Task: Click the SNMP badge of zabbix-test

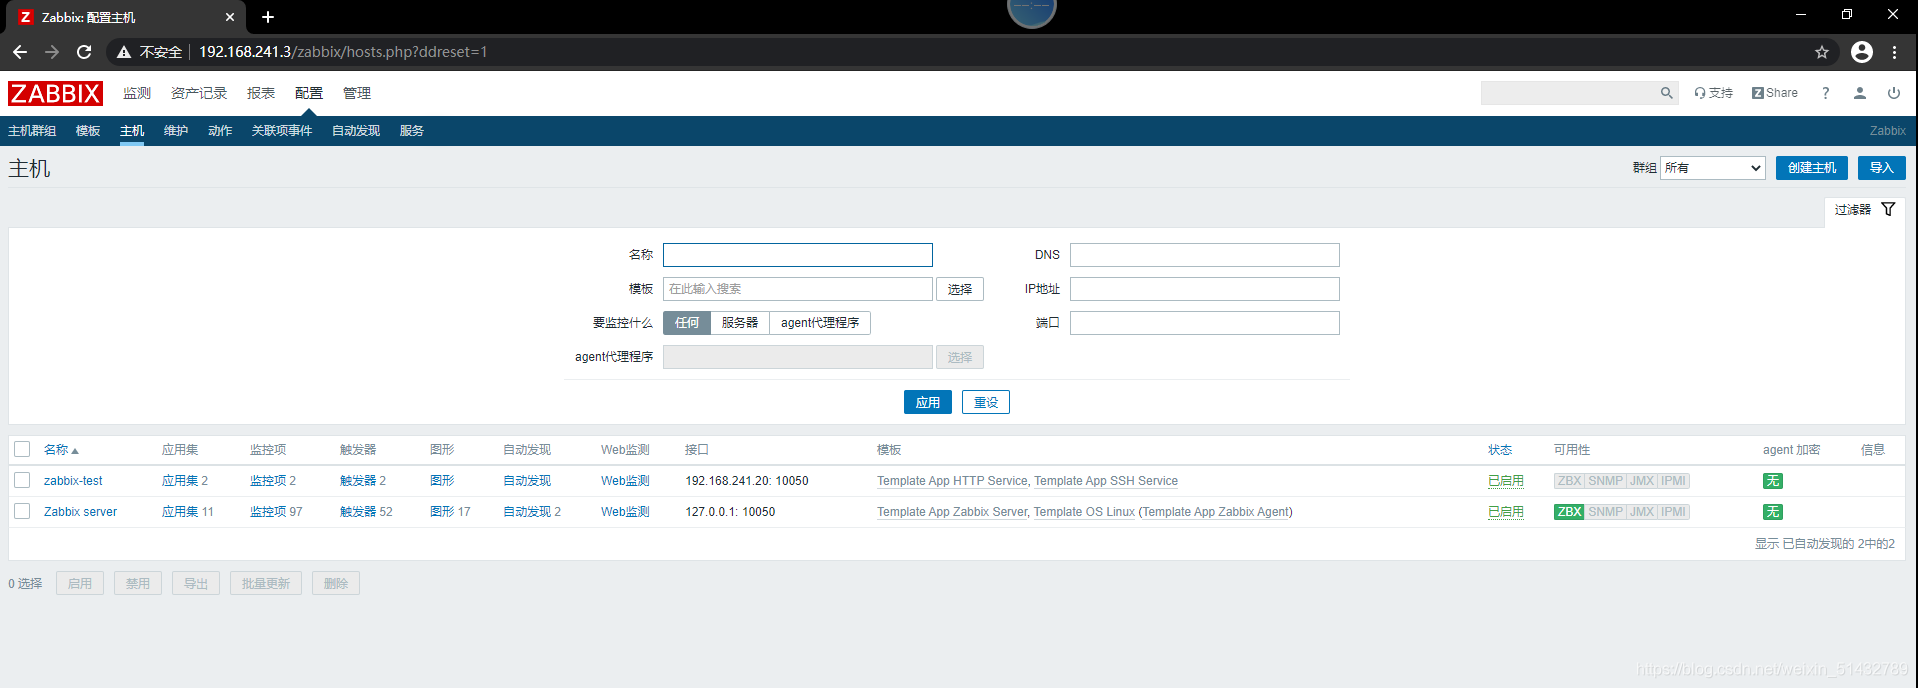Action: point(1605,481)
